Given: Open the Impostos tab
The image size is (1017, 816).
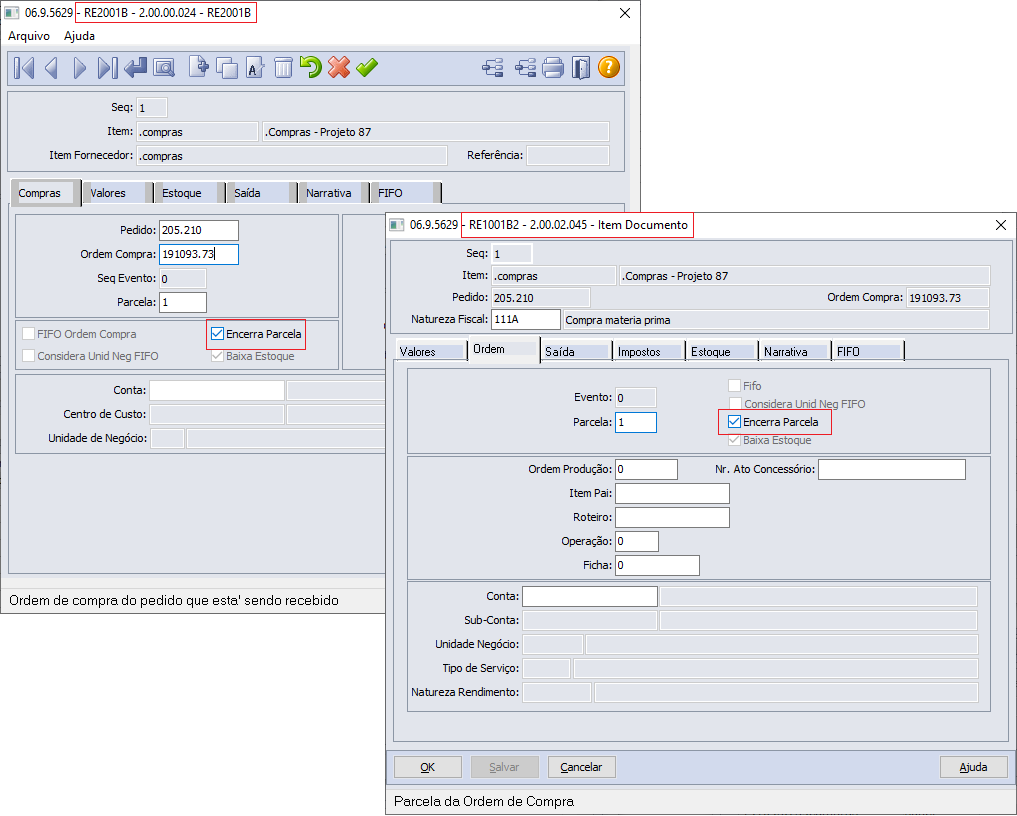Looking at the screenshot, I should point(647,352).
